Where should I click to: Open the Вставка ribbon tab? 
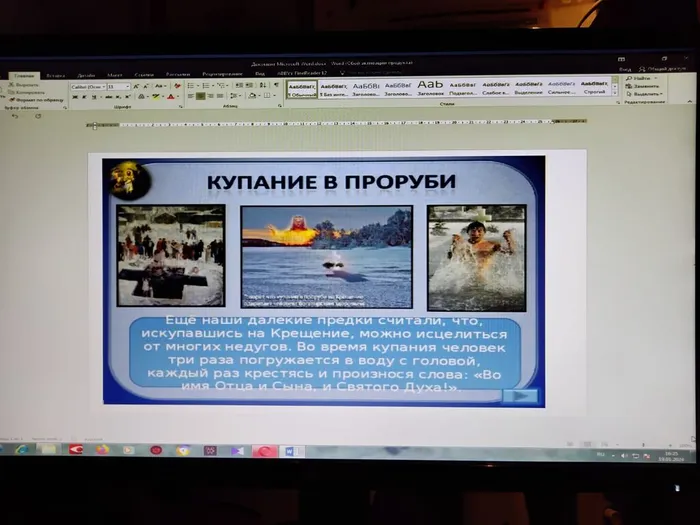[56, 75]
